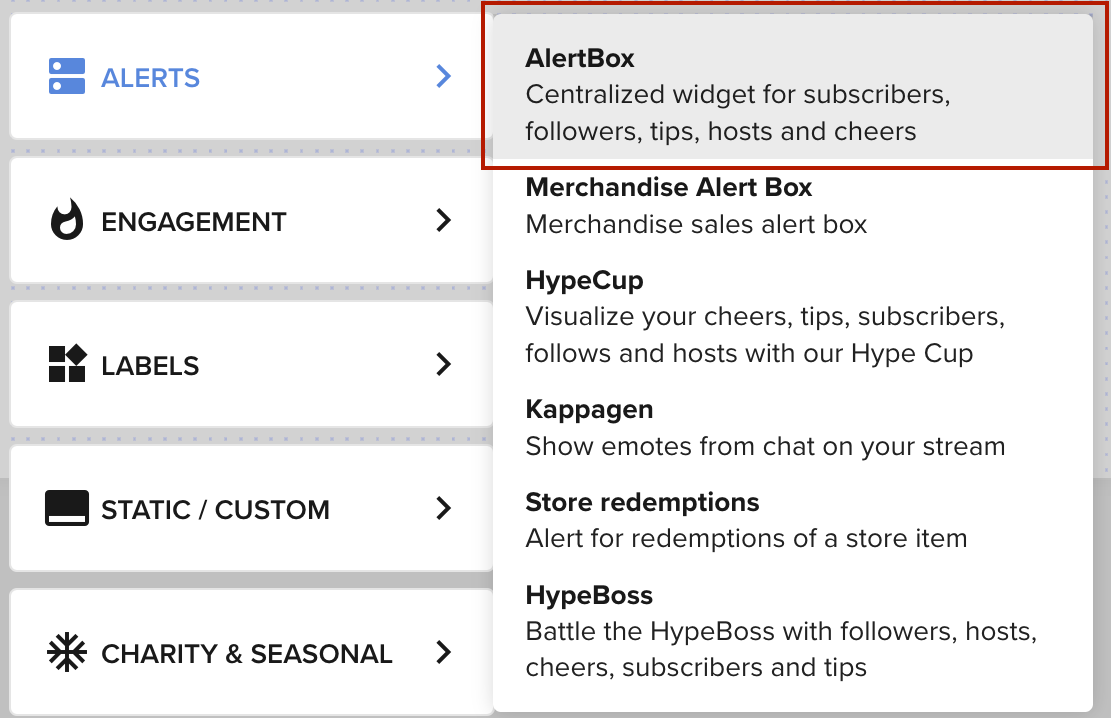Open the STATIC / CUSTOM category label
The height and width of the screenshot is (718, 1111).
coord(215,510)
